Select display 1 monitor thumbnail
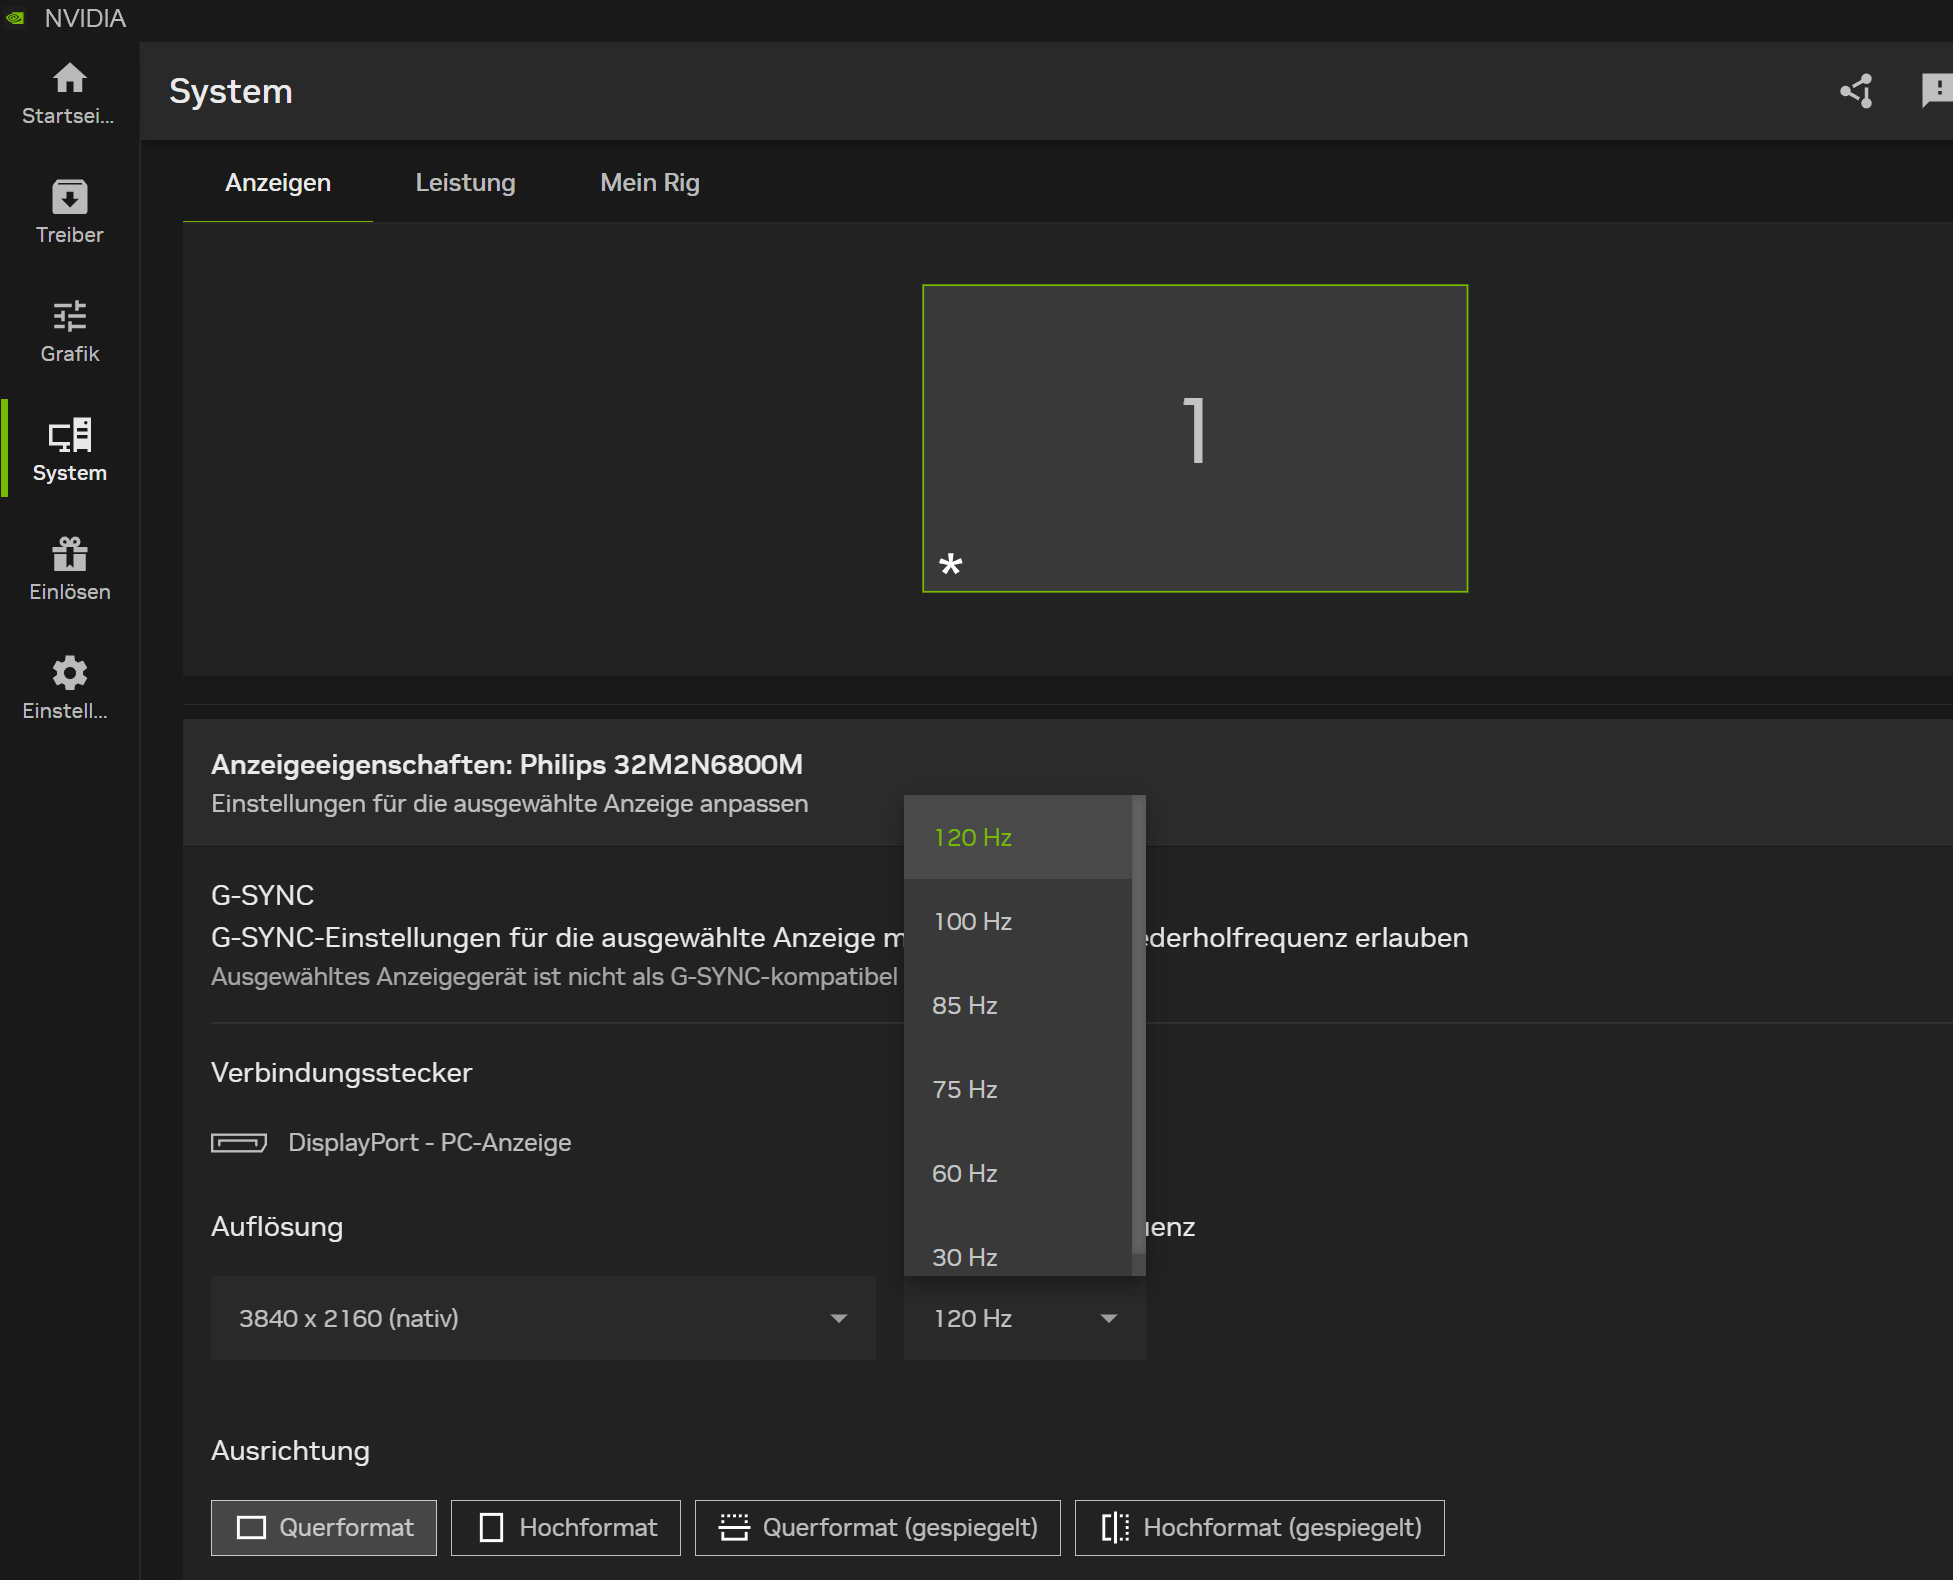 (x=1194, y=438)
